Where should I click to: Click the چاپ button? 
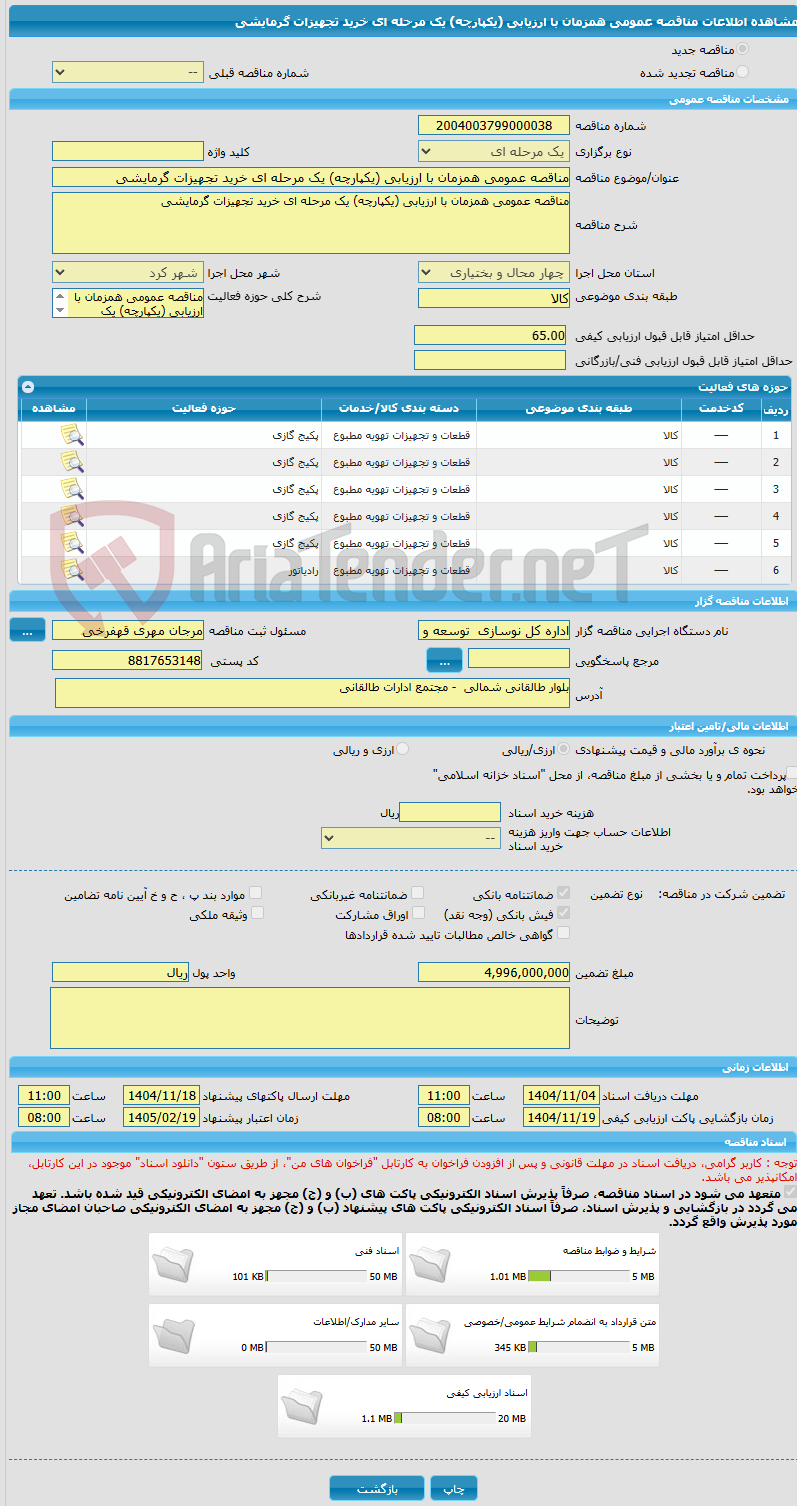454,1488
